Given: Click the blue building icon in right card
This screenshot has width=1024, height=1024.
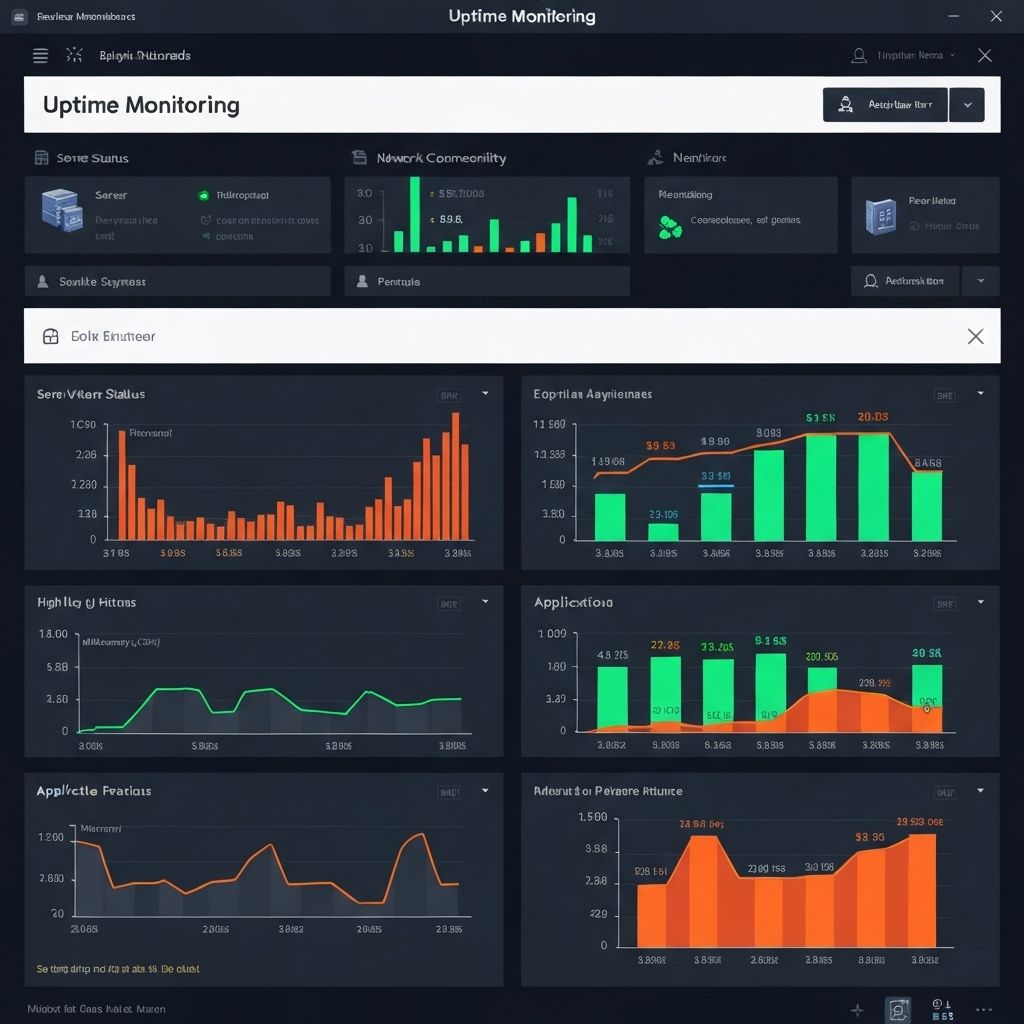Looking at the screenshot, I should [880, 216].
